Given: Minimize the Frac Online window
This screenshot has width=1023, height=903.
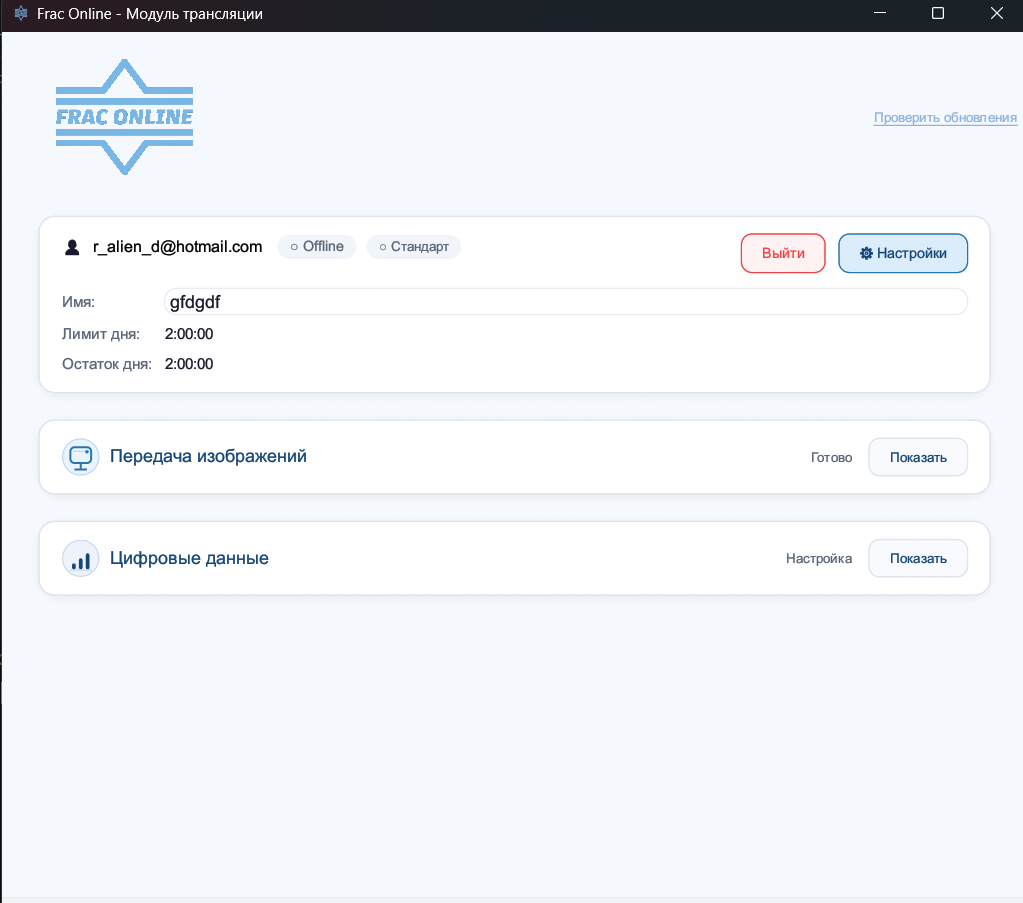Looking at the screenshot, I should 880,14.
